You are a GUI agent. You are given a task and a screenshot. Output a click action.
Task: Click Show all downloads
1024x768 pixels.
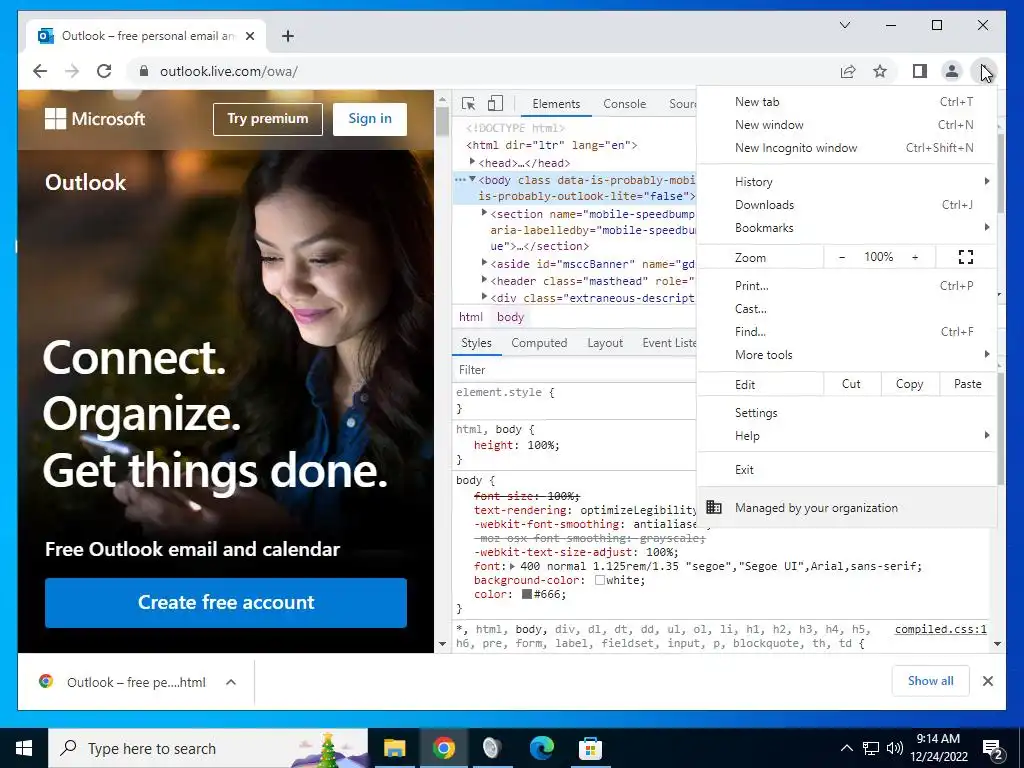pos(931,681)
